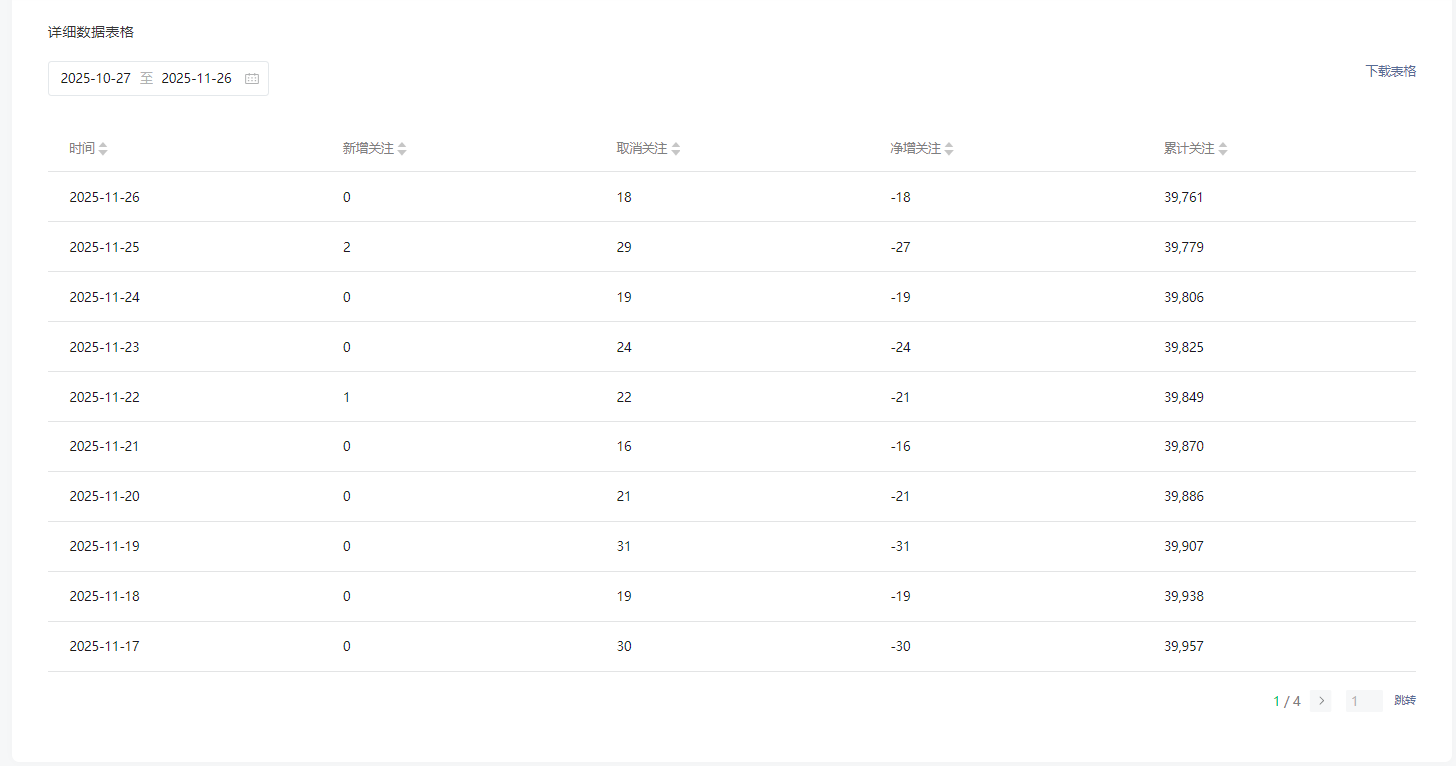Screen dimensions: 1456x766
Task: Go to next page with right chevron
Action: 1321,701
